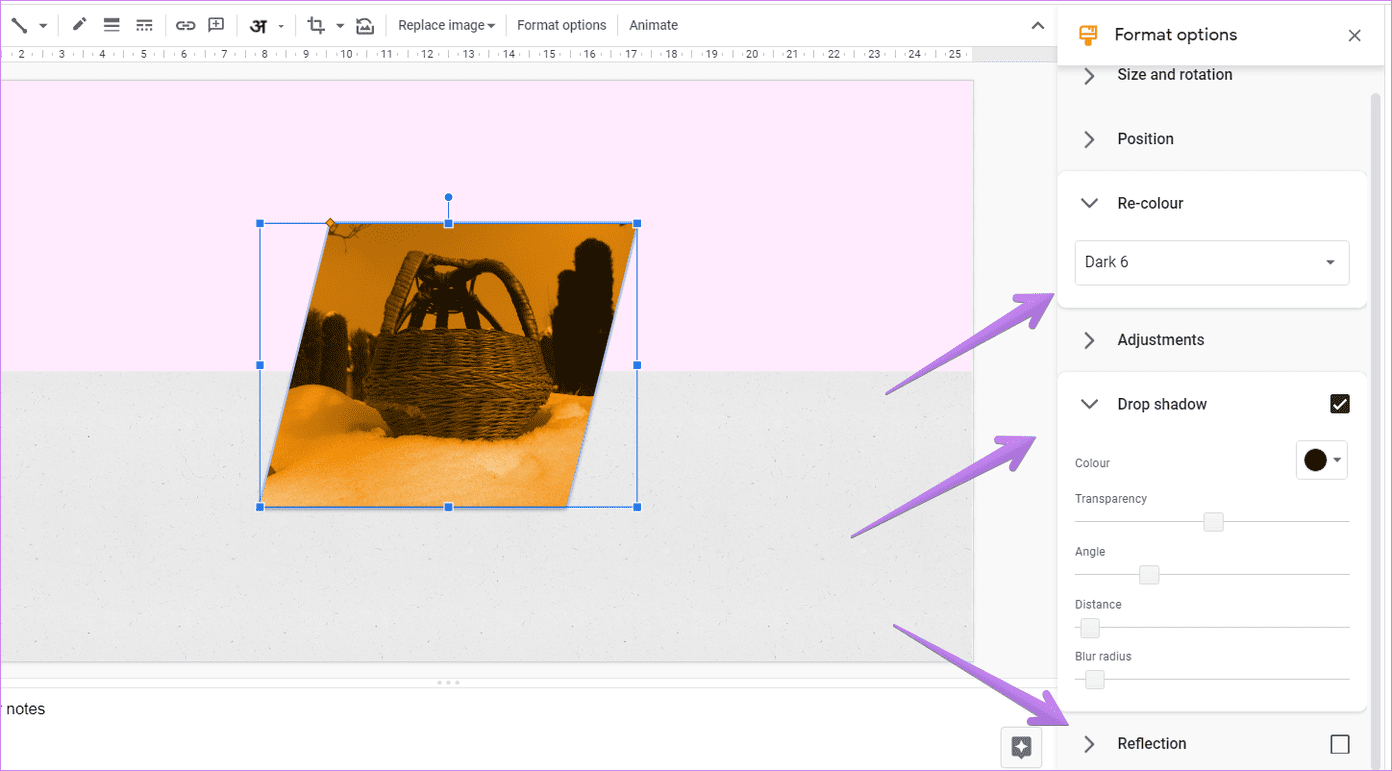Screen dimensions: 1392x771
Task: Click the border colour pencil icon
Action: click(79, 25)
